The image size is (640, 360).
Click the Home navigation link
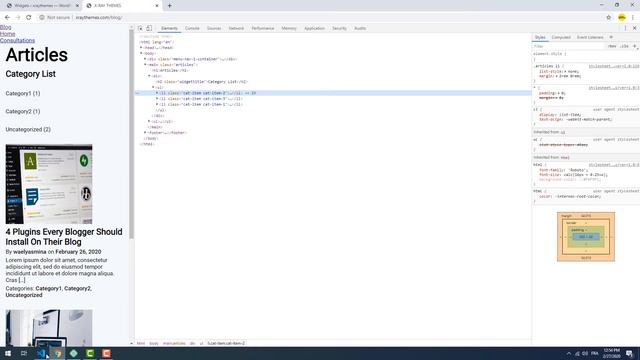(7, 33)
